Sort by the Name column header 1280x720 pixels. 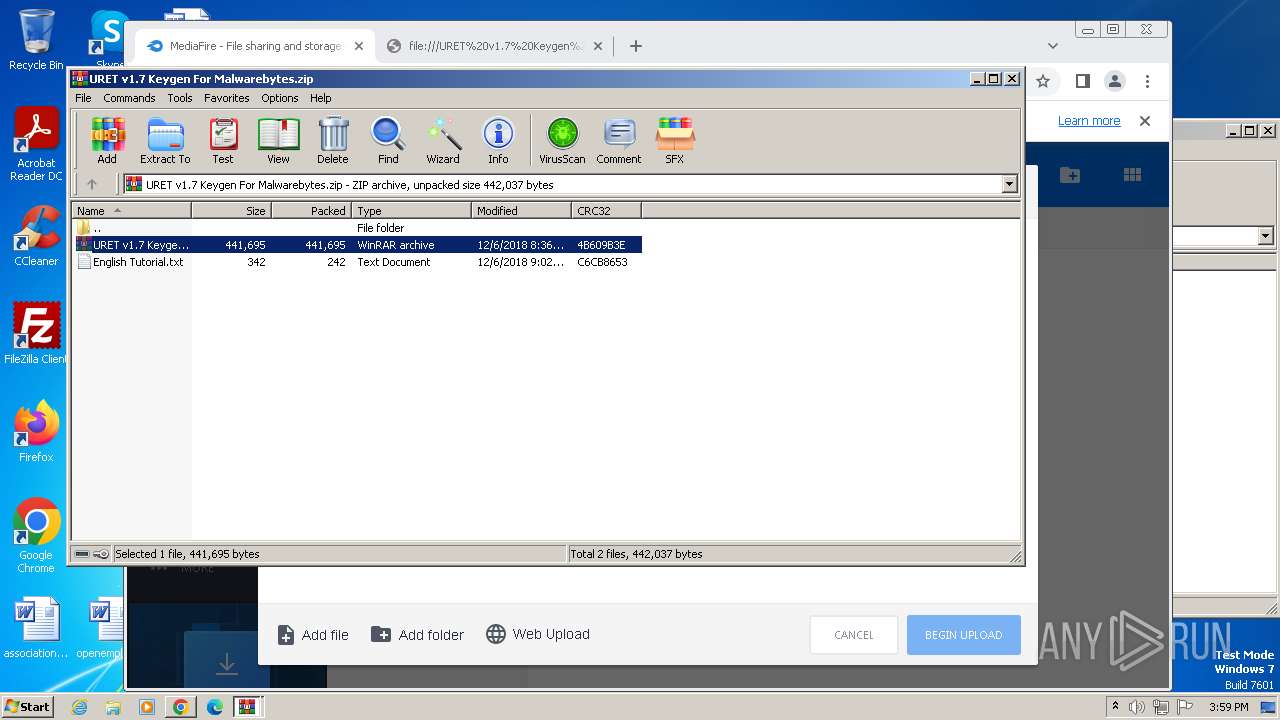pos(131,210)
